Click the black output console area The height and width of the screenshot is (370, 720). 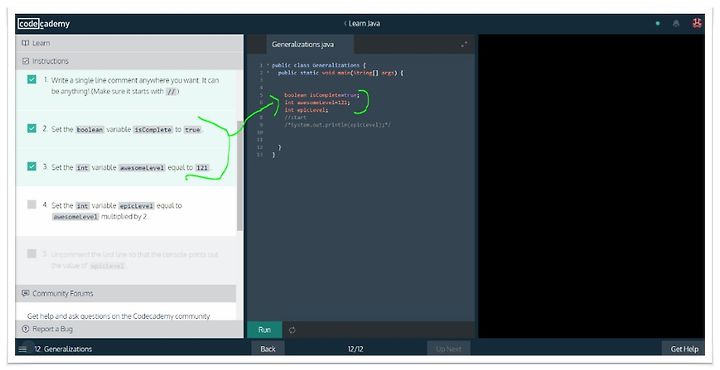click(x=591, y=186)
